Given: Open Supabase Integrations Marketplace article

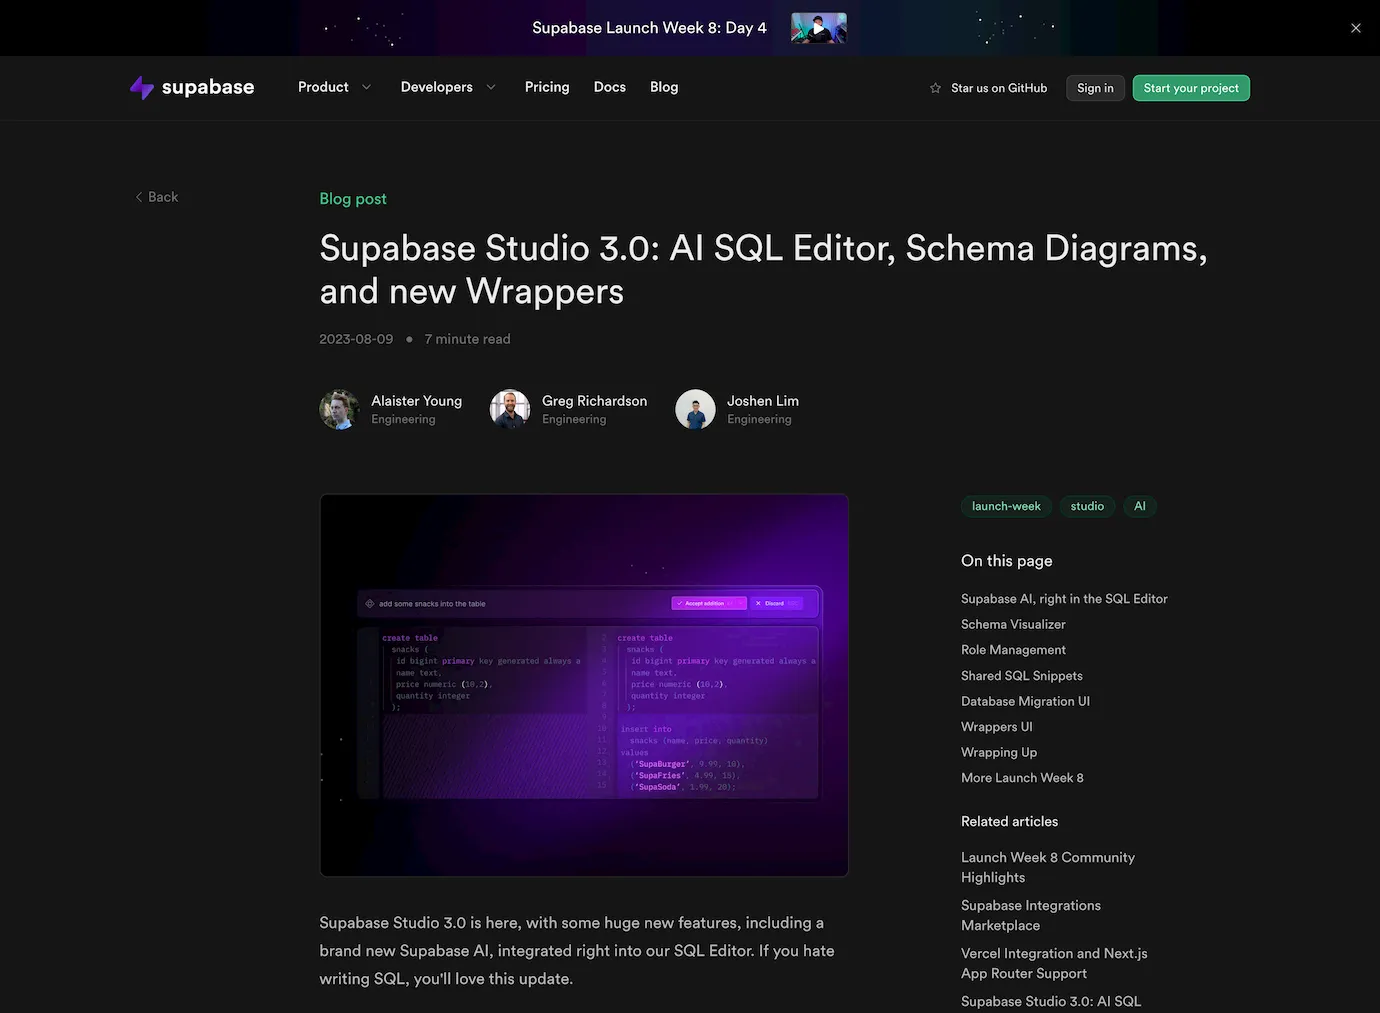Looking at the screenshot, I should (1030, 915).
